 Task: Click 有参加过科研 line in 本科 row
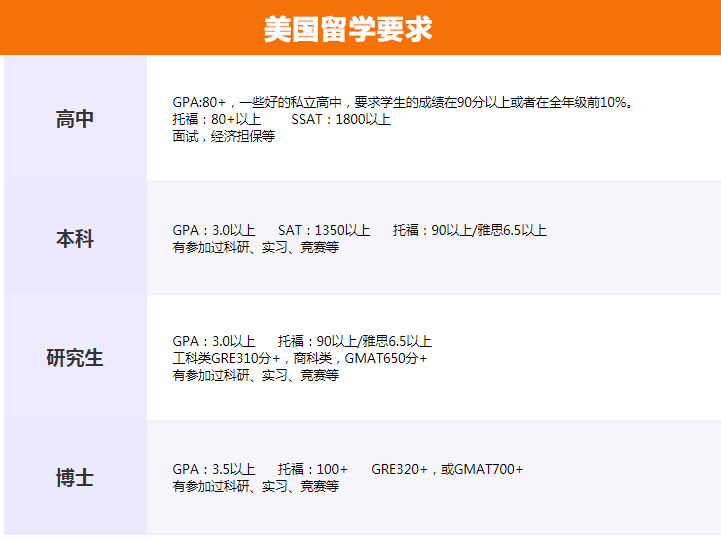pyautogui.click(x=256, y=247)
